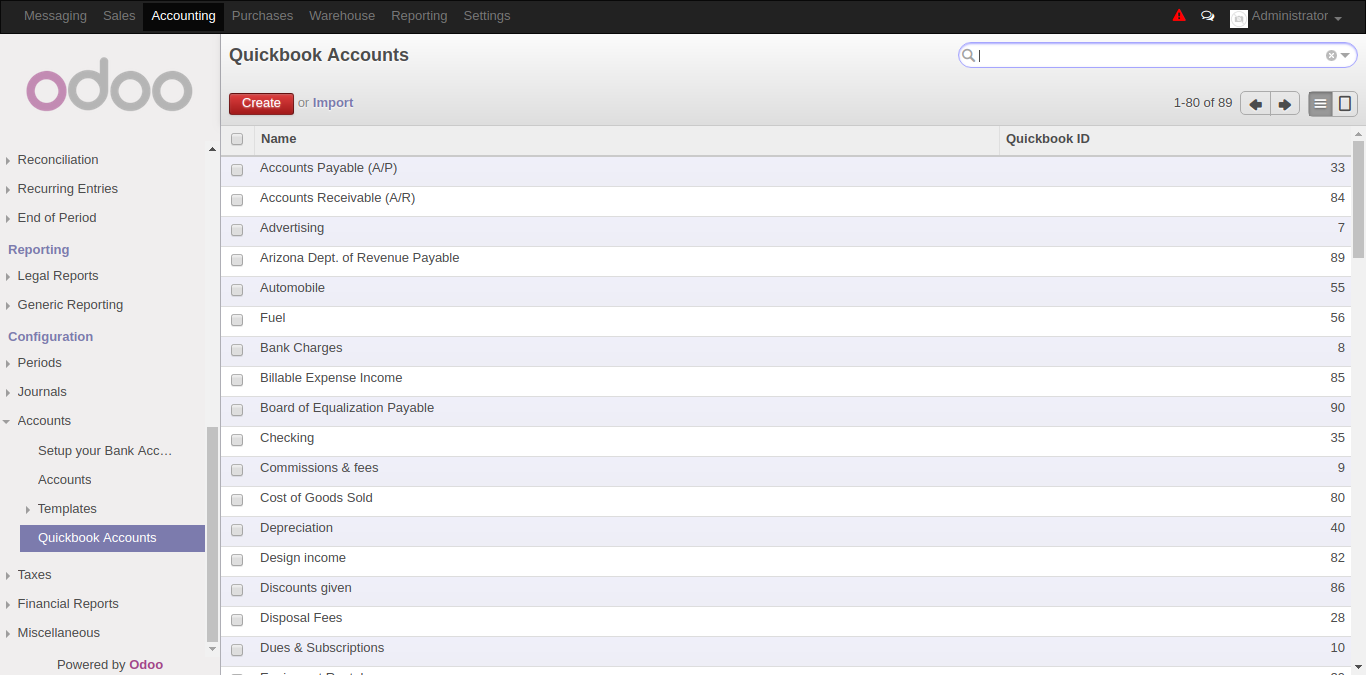Open the Purchases top menu
Screen dimensions: 1366x675
pos(262,16)
